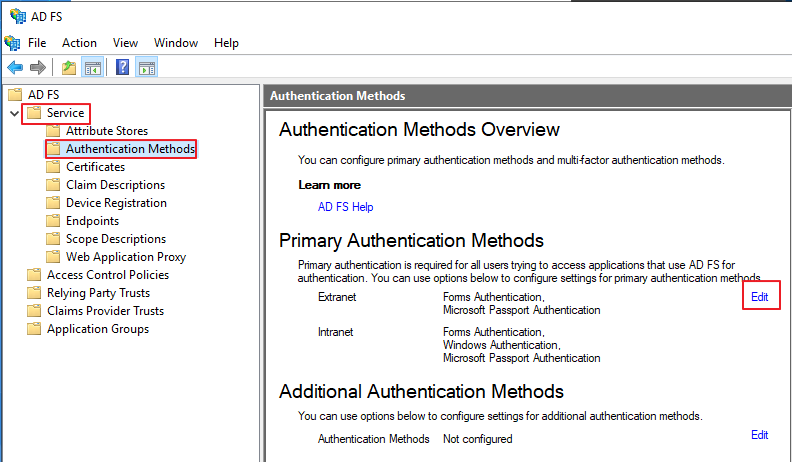
Task: Toggle Show/Hide Console Tree toolbar icon
Action: 93,67
